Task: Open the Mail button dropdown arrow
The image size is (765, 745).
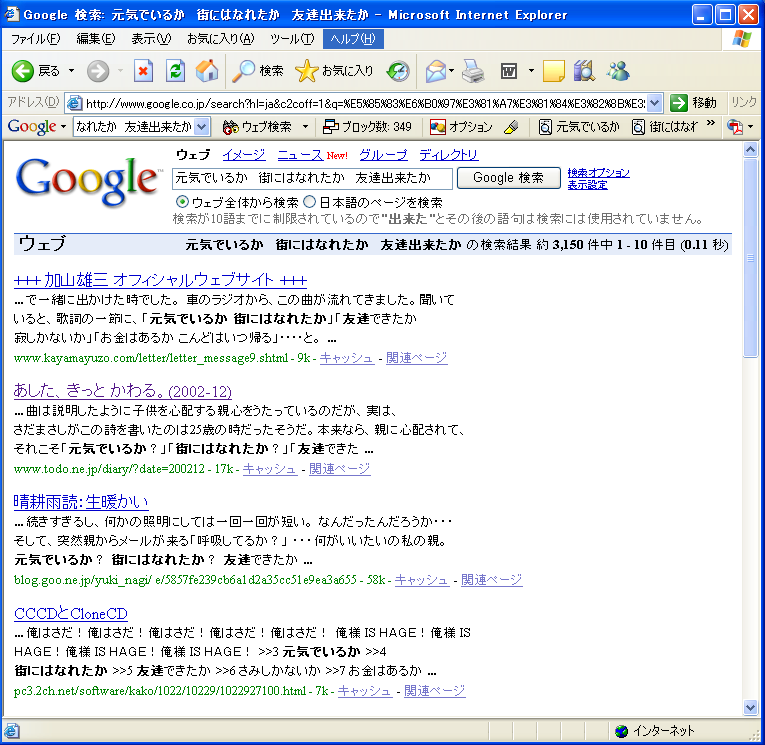Action: [x=451, y=71]
